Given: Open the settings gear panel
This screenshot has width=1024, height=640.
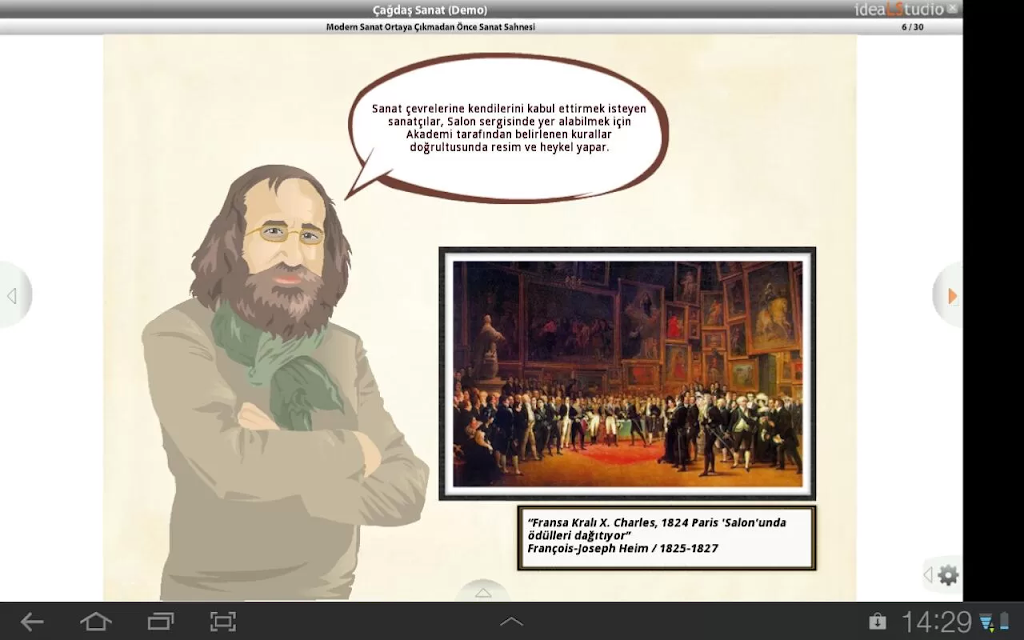Looking at the screenshot, I should pyautogui.click(x=948, y=575).
